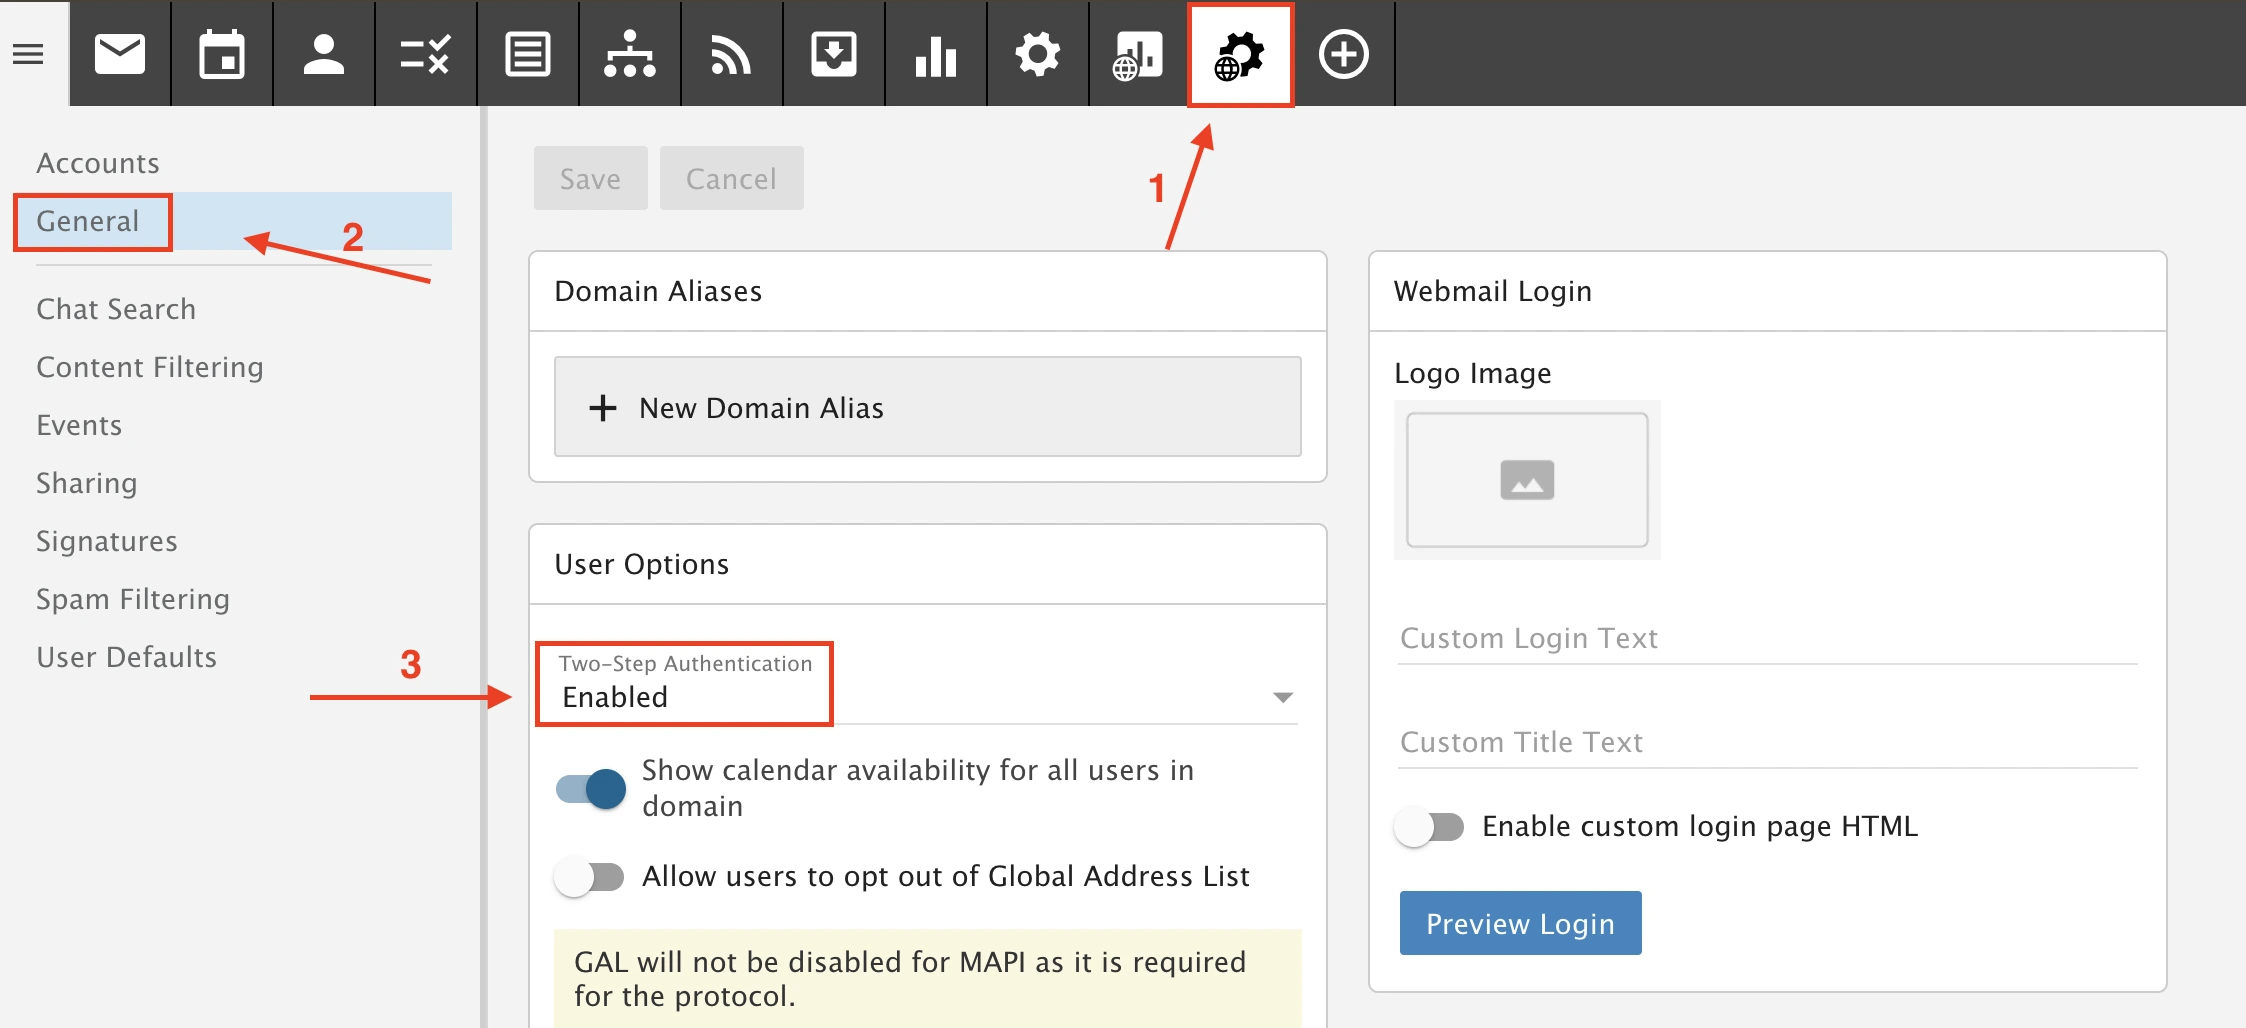
Task: Click the Domain Settings gear-globe icon
Action: coord(1240,54)
